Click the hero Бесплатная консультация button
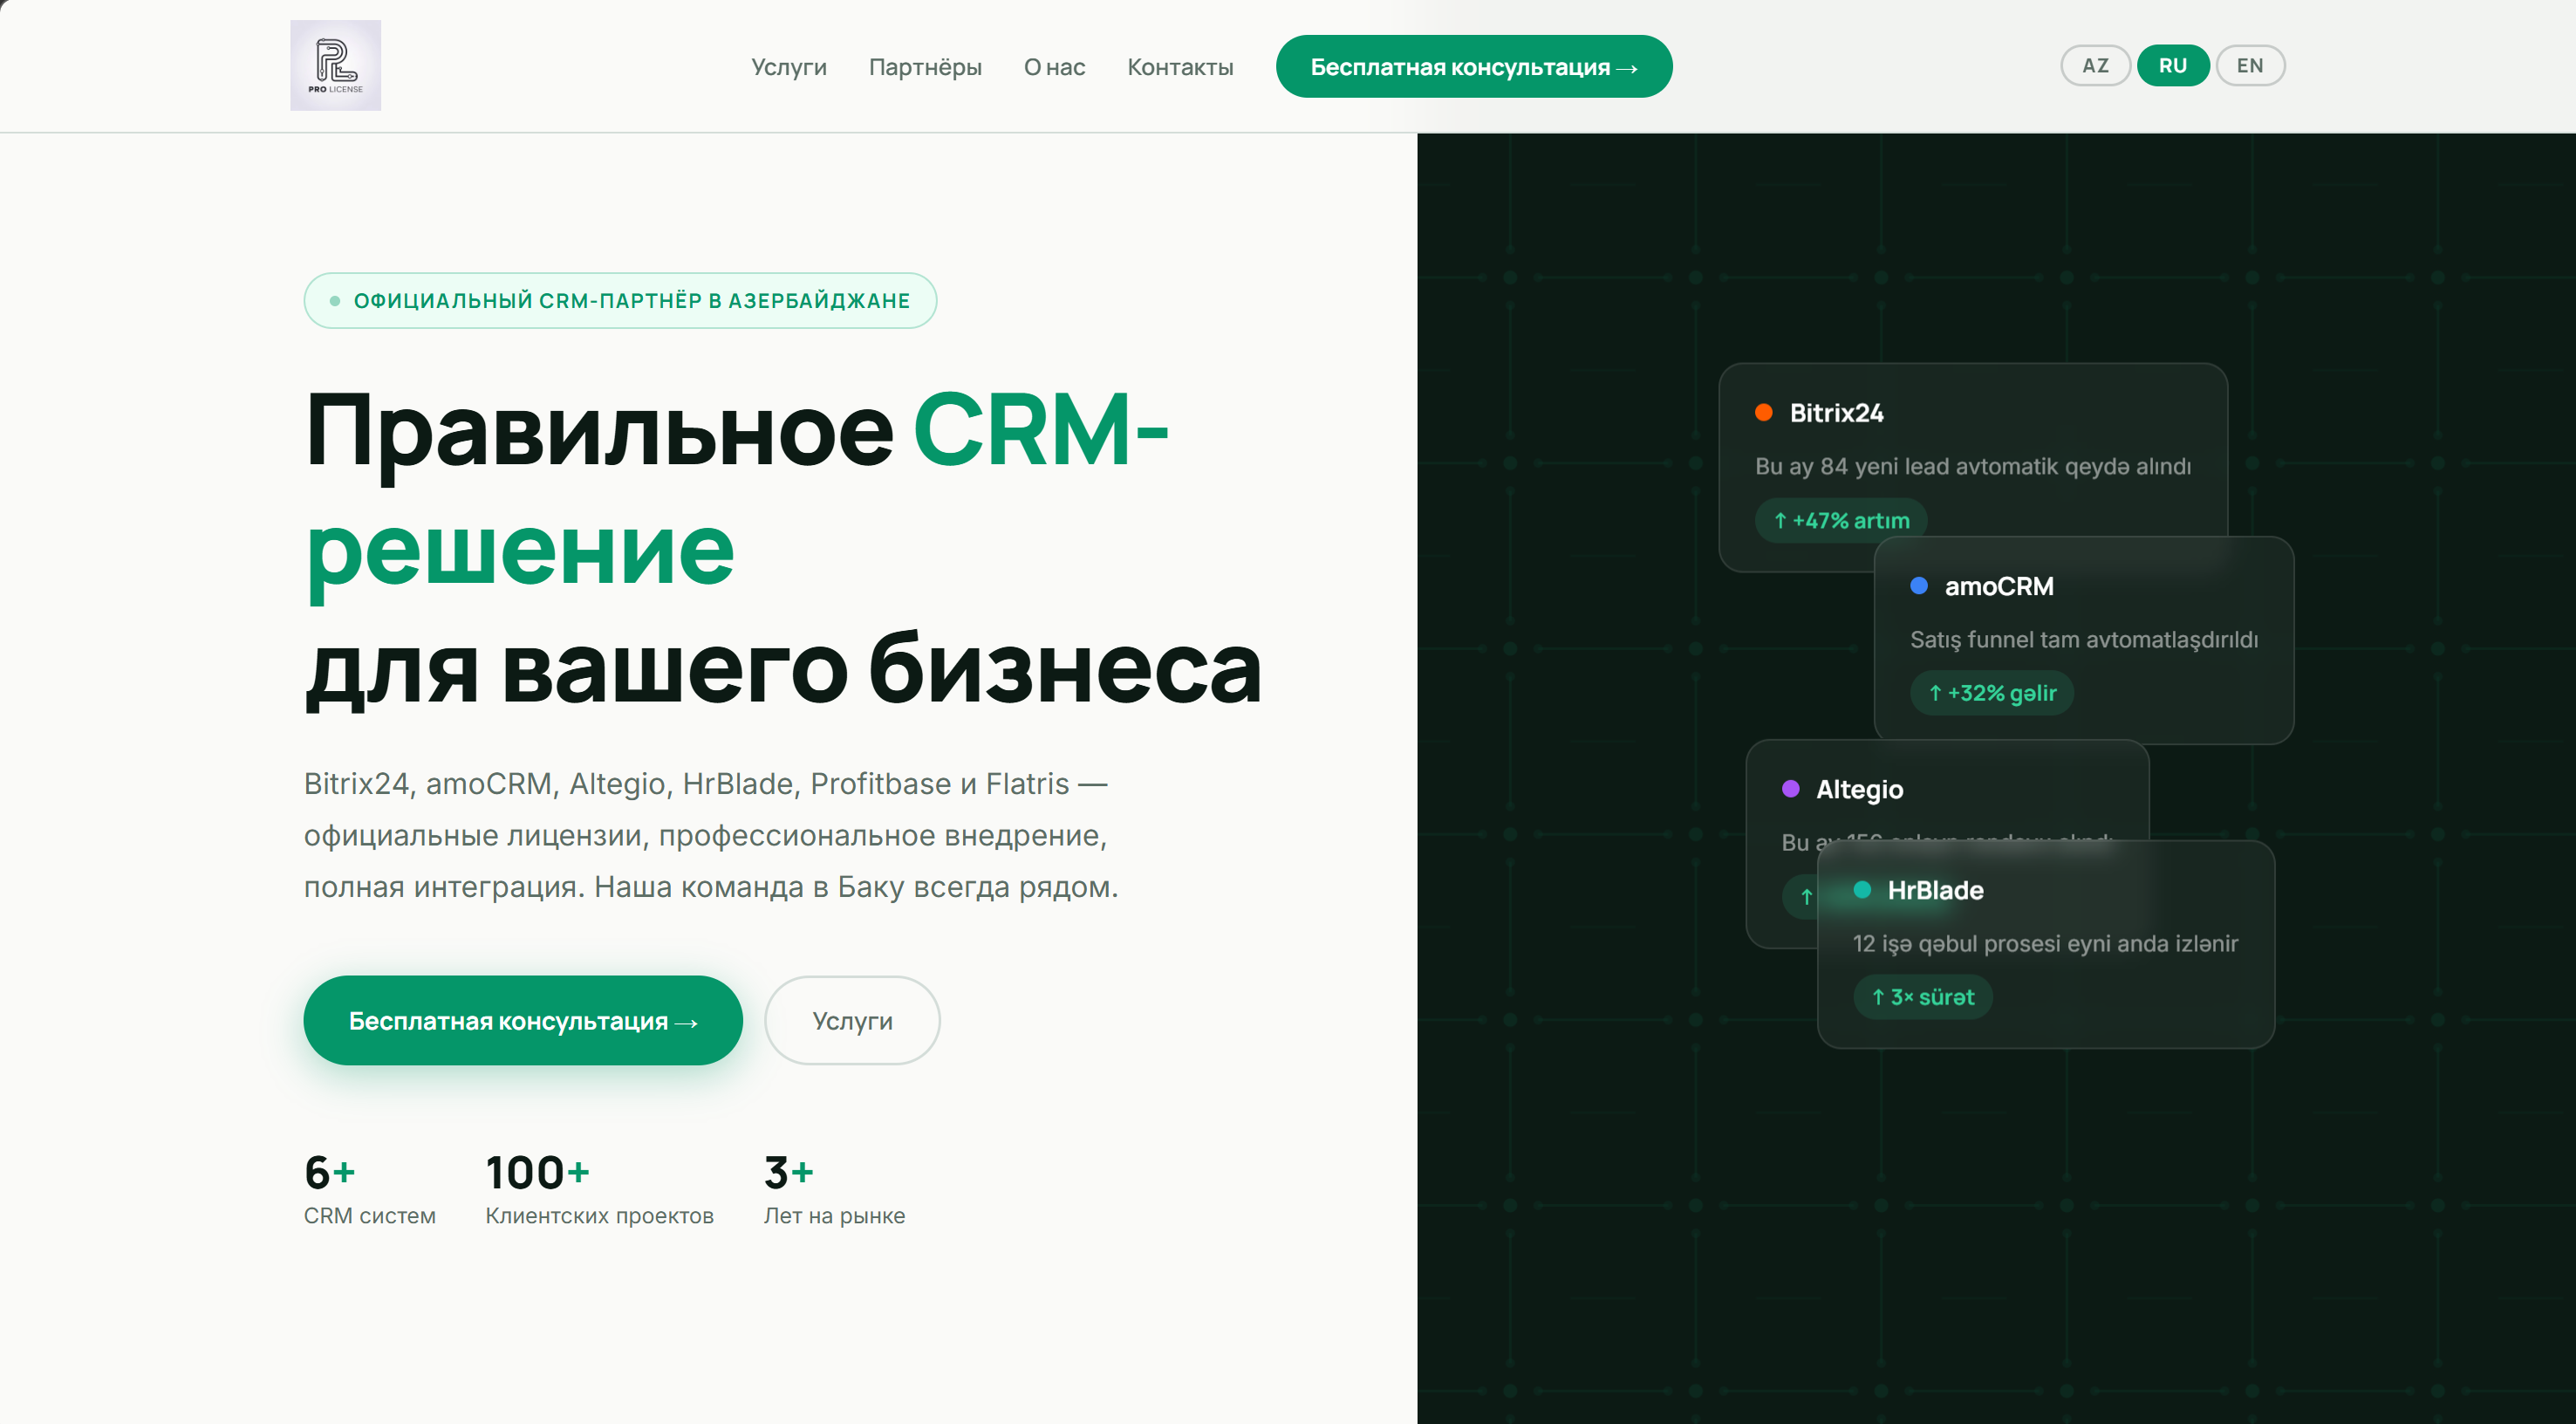 (x=523, y=1021)
